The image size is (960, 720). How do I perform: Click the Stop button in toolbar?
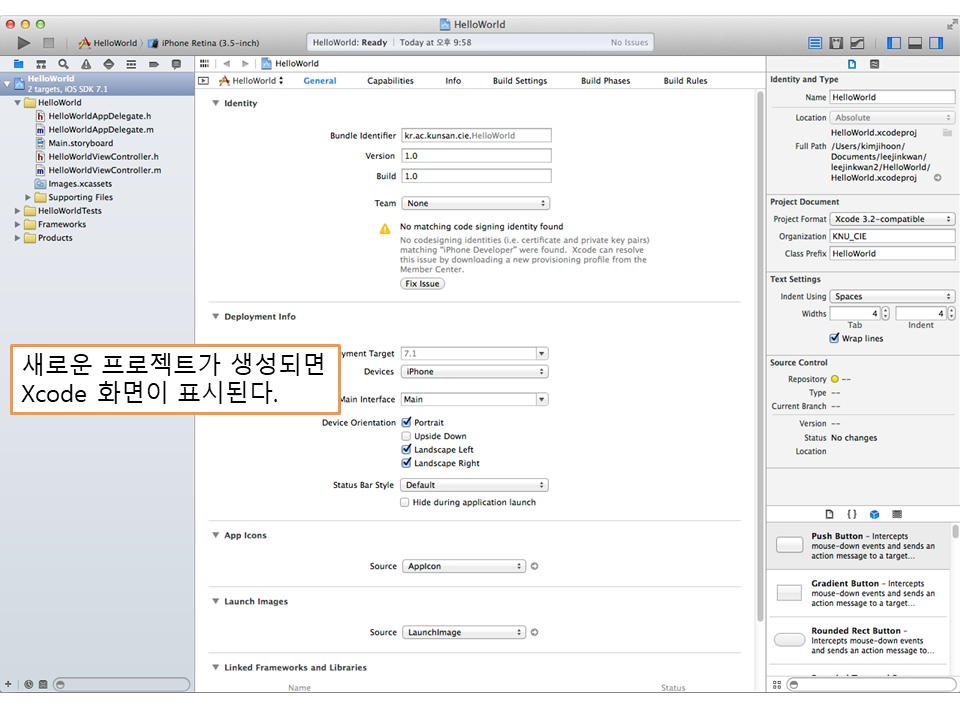coord(48,43)
